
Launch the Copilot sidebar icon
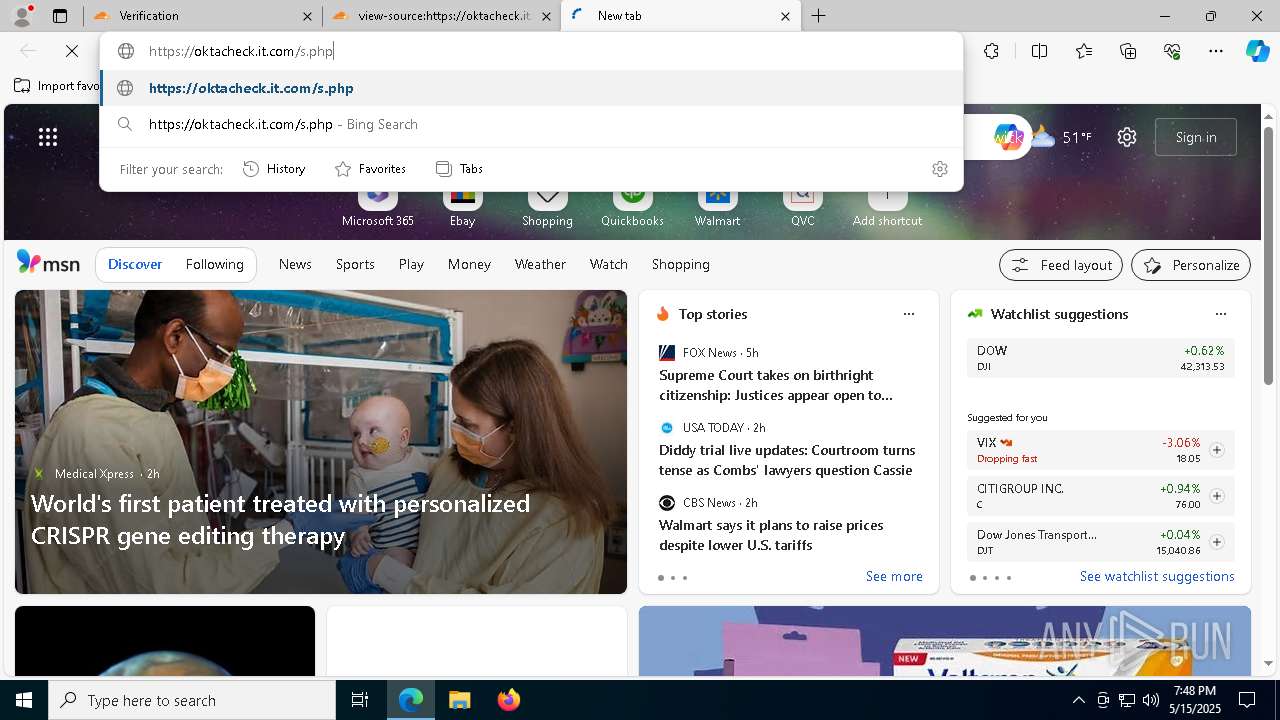[1257, 51]
